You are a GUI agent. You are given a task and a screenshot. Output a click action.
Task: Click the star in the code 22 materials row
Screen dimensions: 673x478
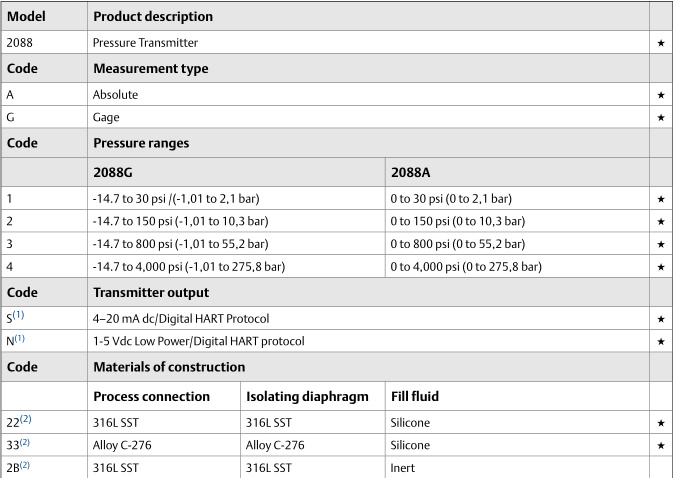(x=660, y=423)
